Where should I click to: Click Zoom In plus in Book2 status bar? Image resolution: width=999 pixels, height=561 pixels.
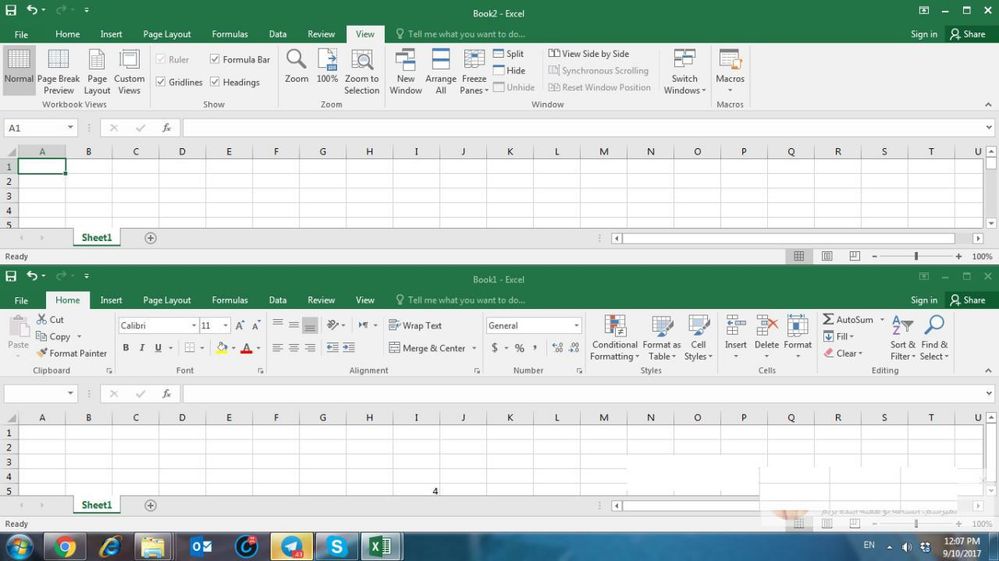coord(958,256)
